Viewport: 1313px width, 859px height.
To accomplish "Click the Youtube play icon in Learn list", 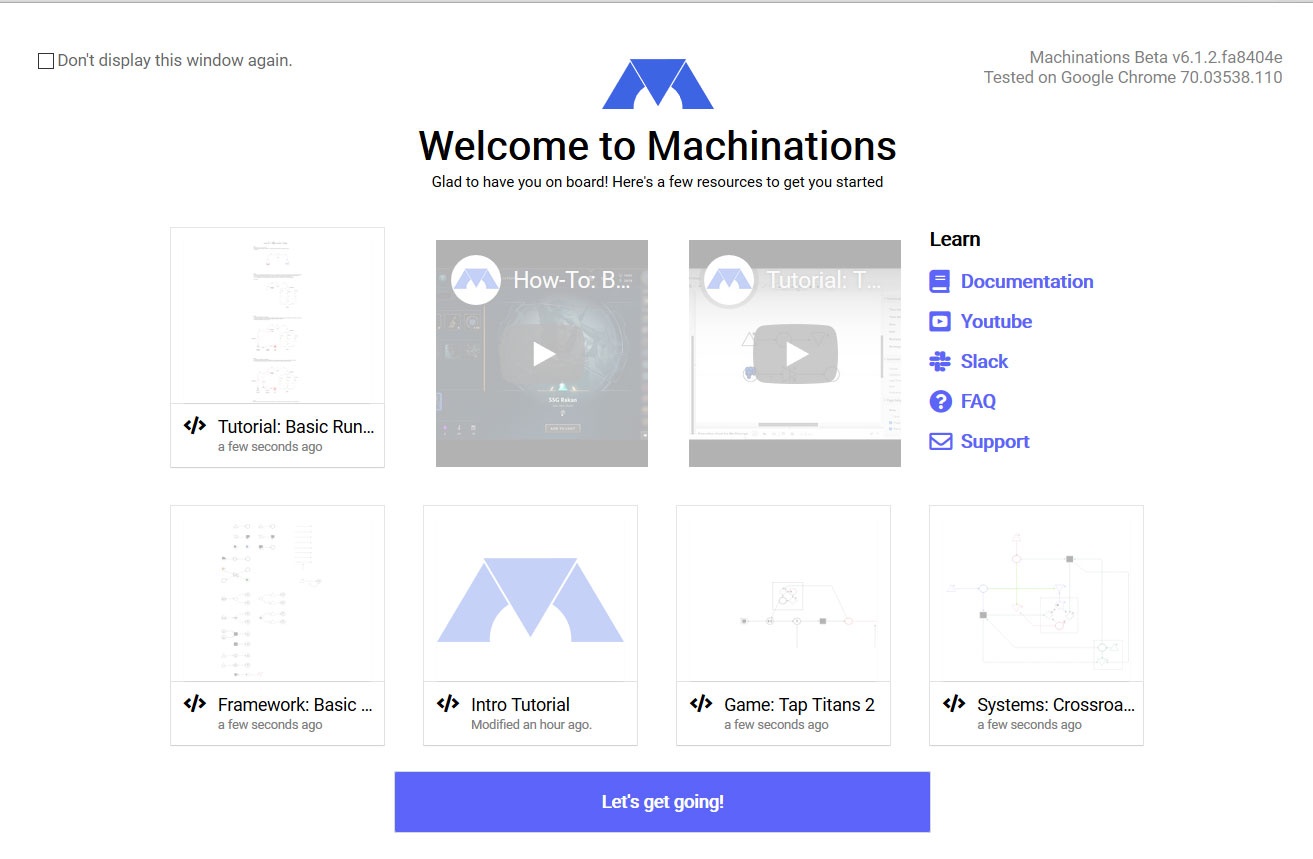I will (940, 322).
